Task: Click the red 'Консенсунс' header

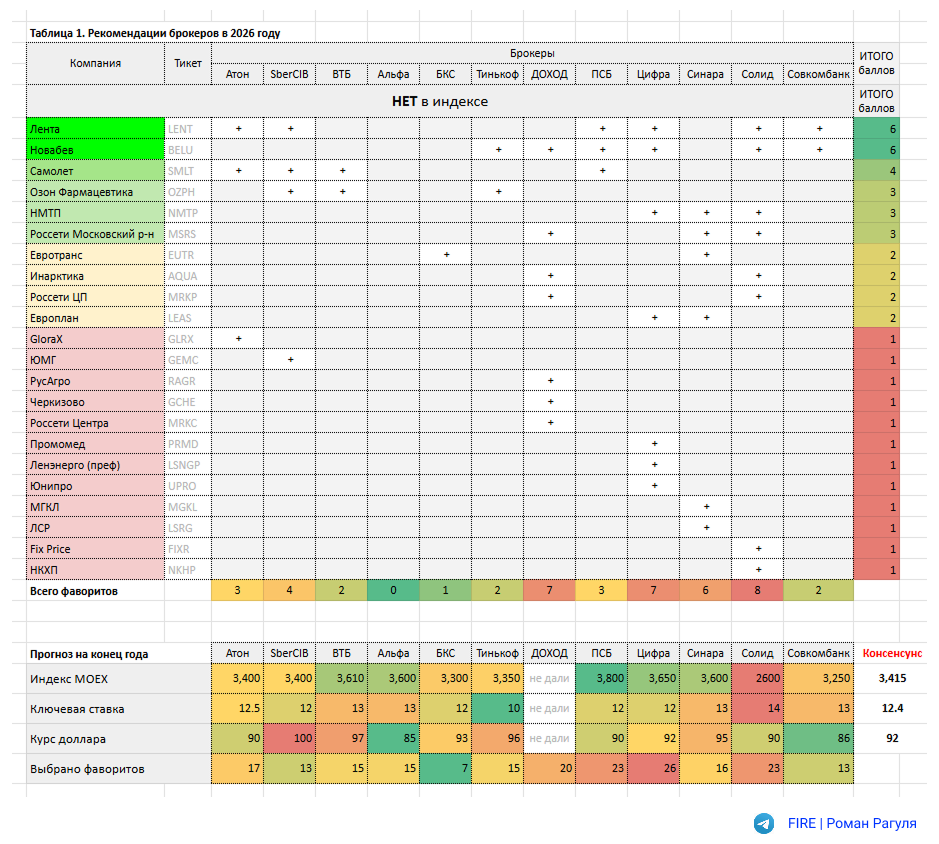Action: tap(892, 654)
